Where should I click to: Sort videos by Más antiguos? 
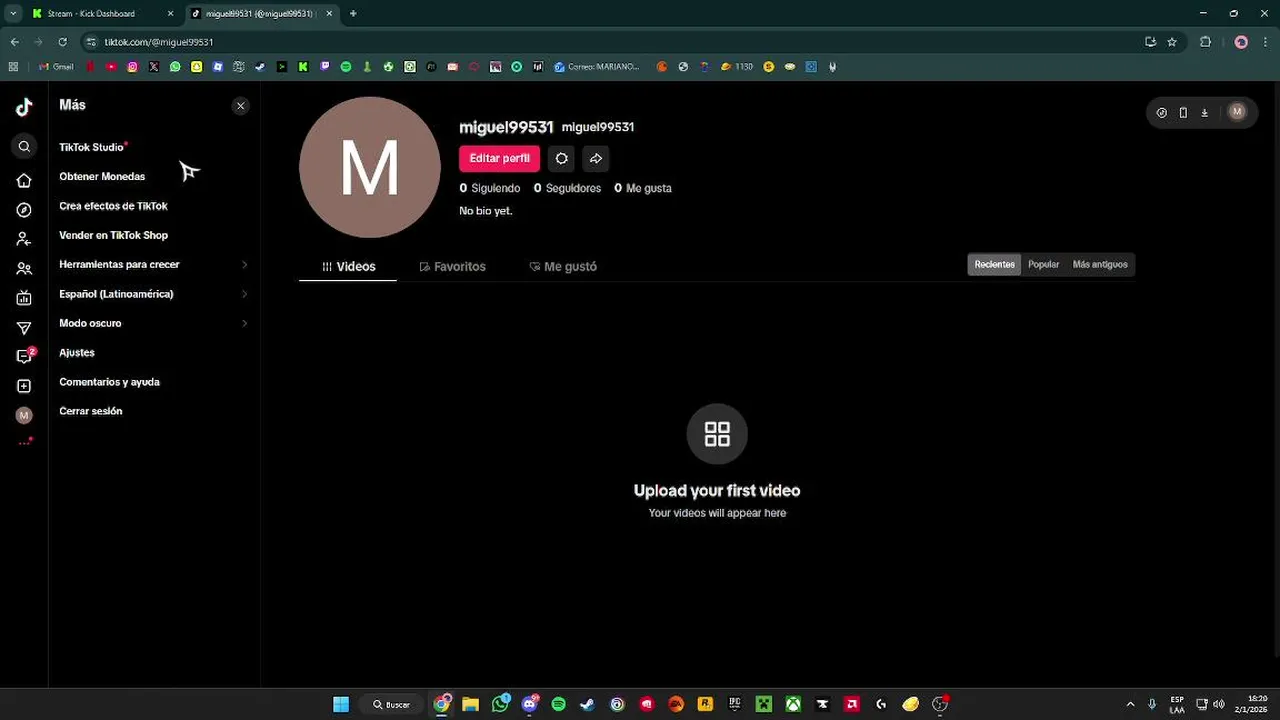pos(1100,265)
